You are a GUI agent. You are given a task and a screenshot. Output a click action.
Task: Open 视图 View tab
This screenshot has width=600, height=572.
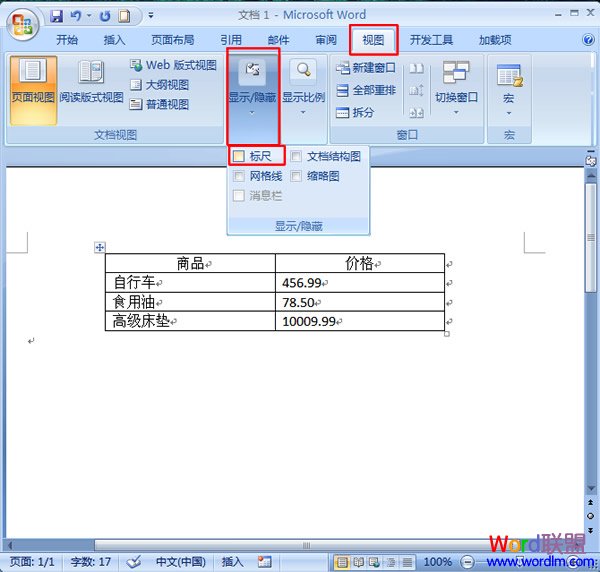pos(373,40)
